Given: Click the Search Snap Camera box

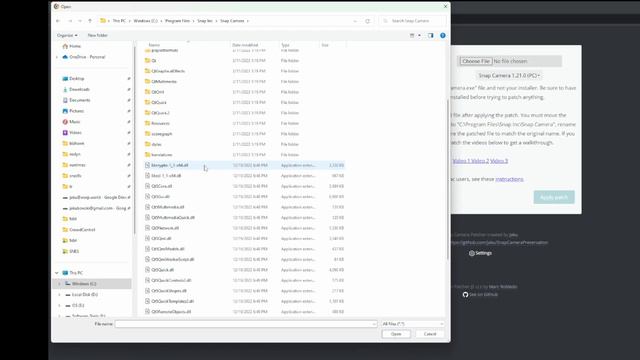Looking at the screenshot, I should tap(412, 21).
